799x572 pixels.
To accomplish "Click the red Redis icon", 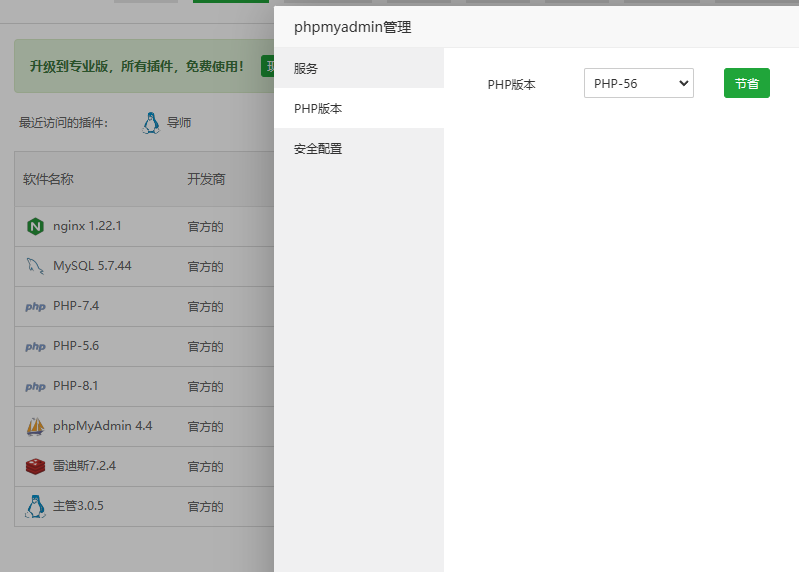I will 35,466.
